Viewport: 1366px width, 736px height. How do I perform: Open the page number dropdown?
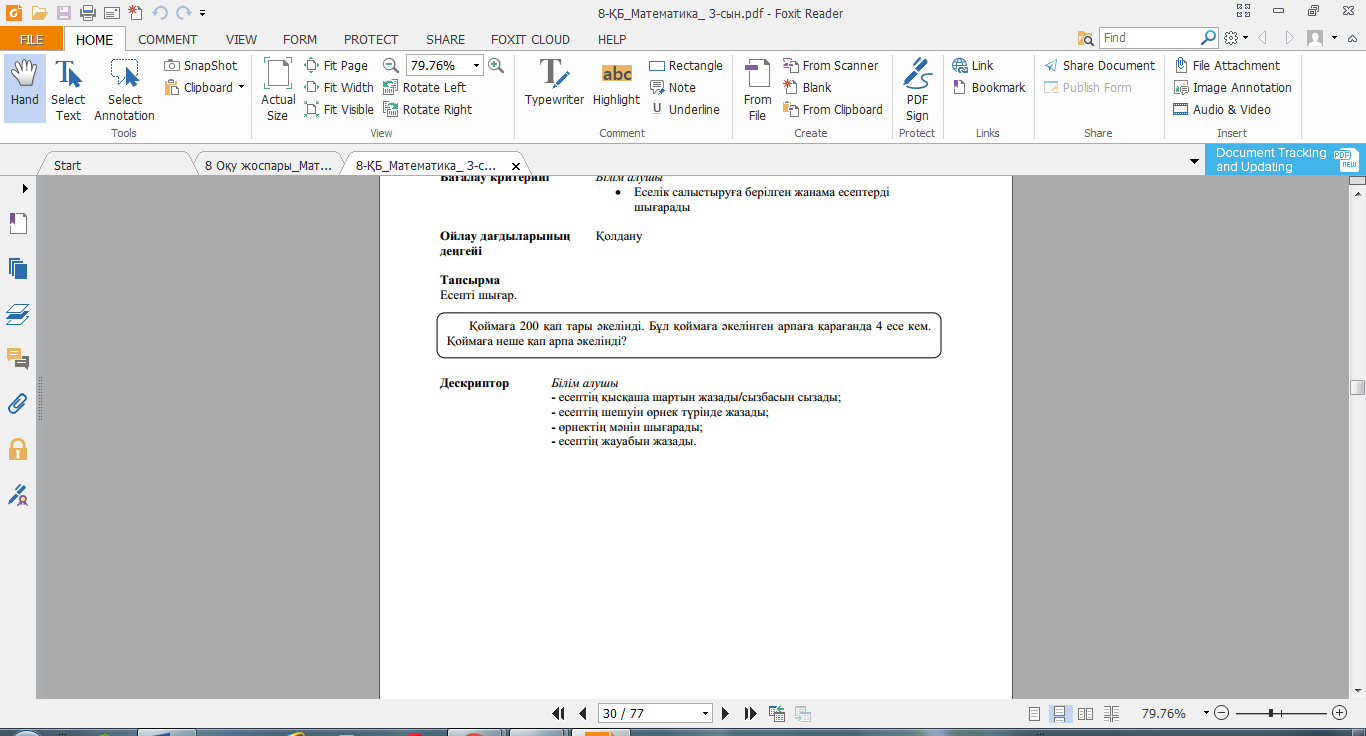click(x=706, y=714)
